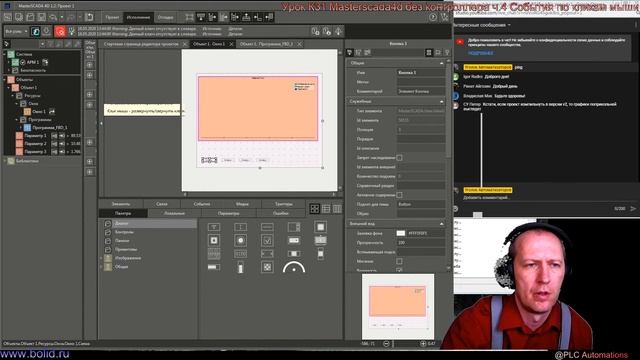Select the semicircular gauge element in the palette

point(294,267)
